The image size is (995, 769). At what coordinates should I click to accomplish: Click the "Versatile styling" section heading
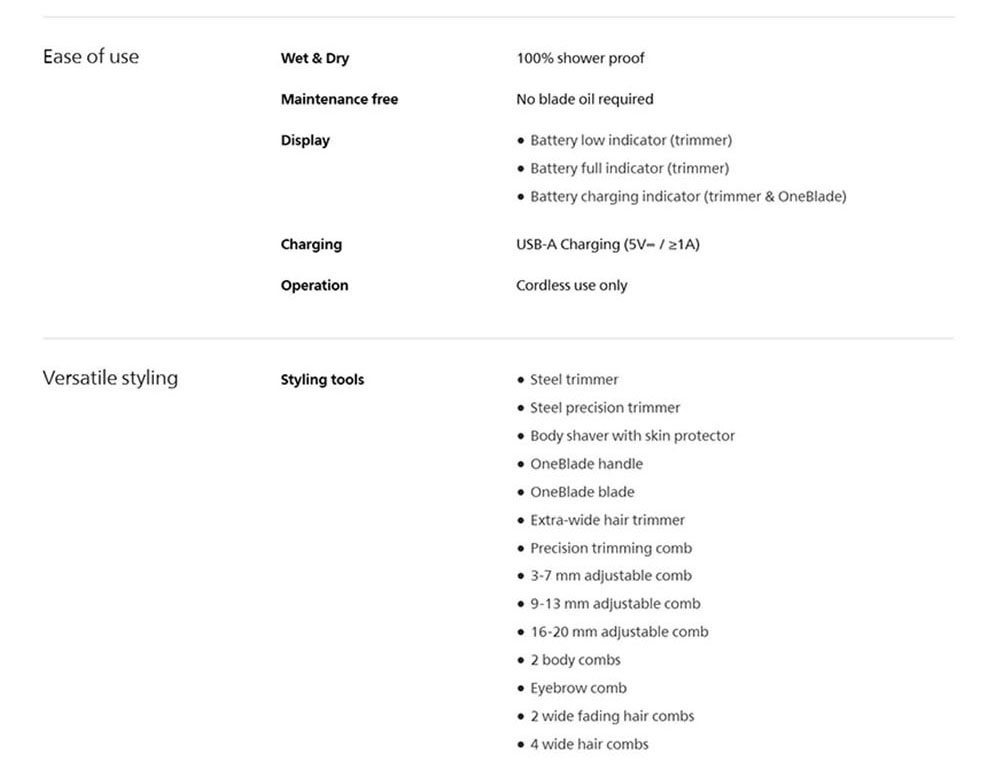click(110, 378)
